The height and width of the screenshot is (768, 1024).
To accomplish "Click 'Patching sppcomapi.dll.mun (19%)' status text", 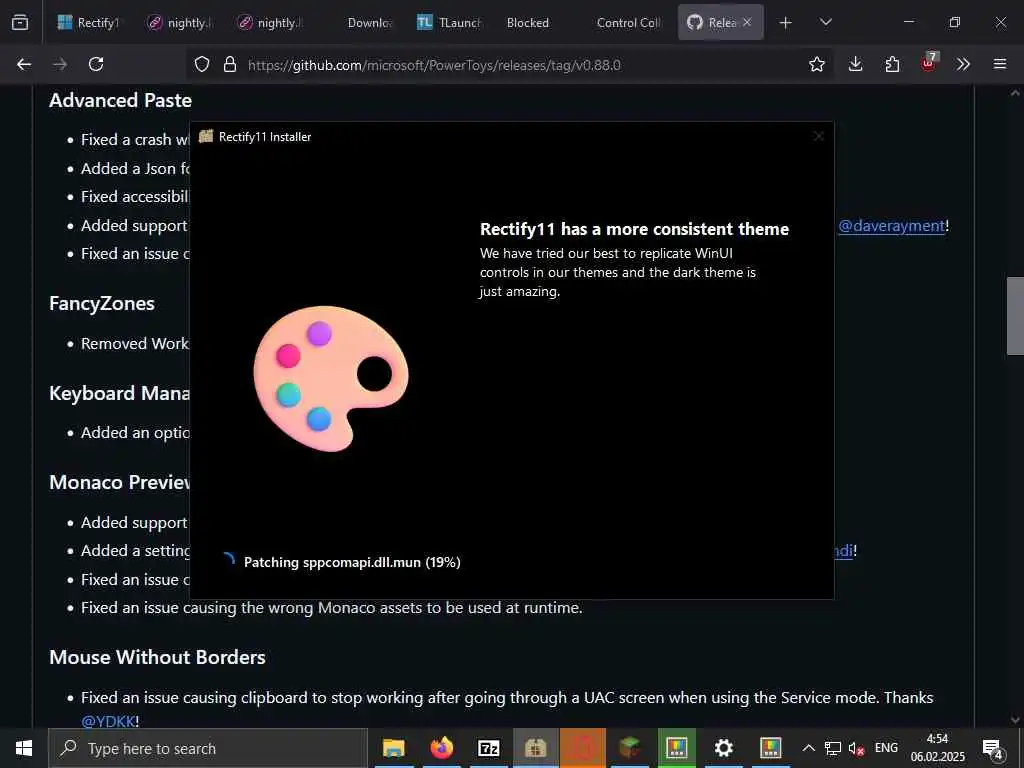I will tap(352, 562).
